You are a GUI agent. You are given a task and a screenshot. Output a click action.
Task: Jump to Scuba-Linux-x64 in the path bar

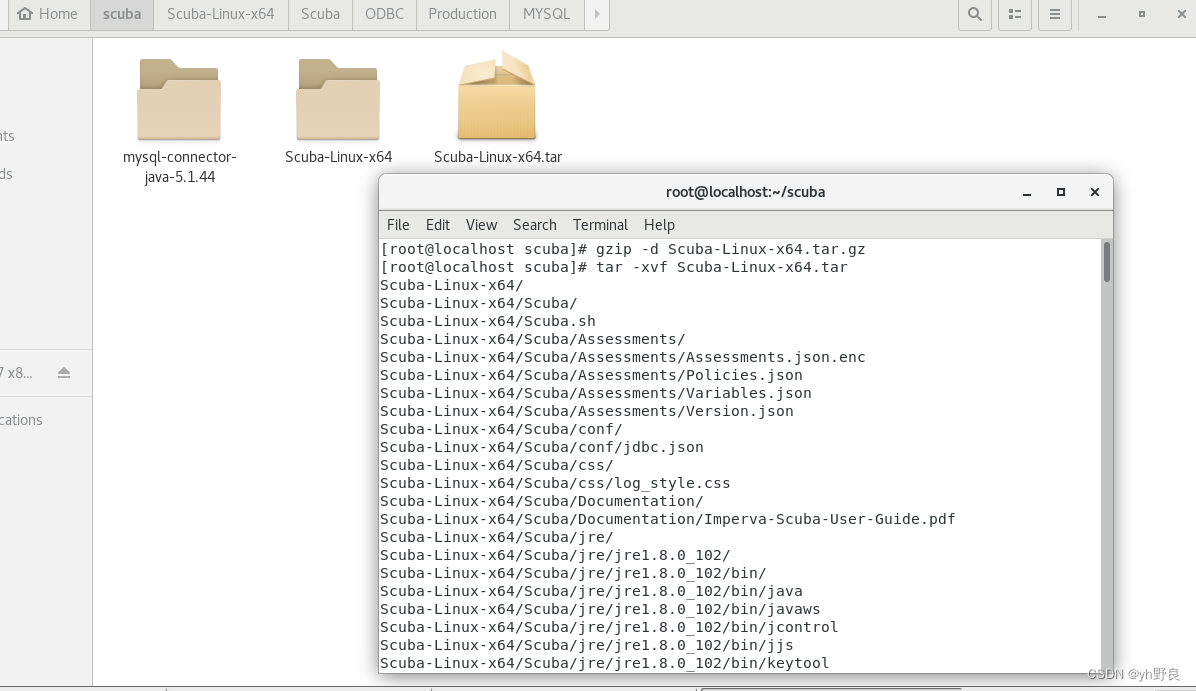click(x=220, y=14)
